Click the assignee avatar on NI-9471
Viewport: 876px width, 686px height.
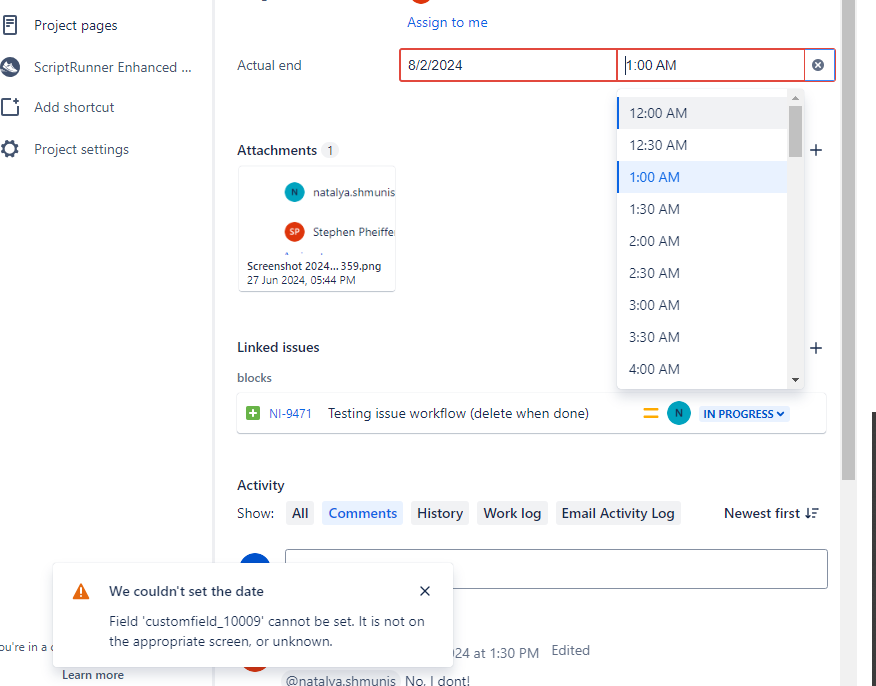pos(678,412)
